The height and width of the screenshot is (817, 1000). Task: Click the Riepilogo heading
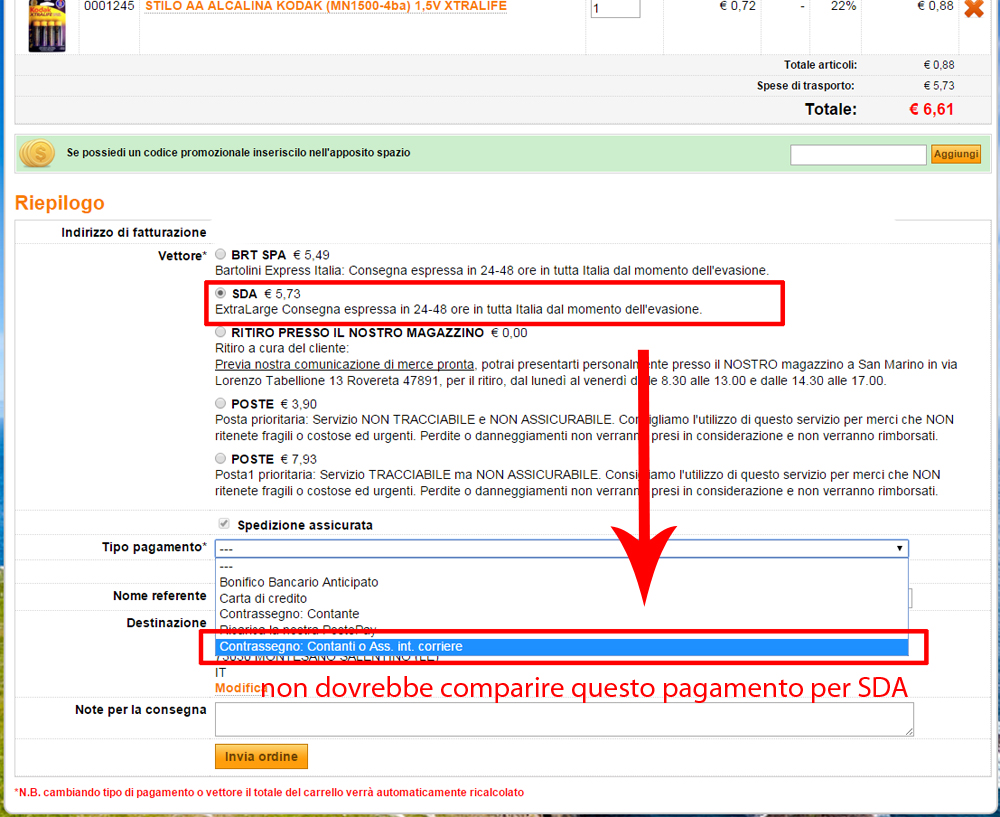tap(59, 203)
